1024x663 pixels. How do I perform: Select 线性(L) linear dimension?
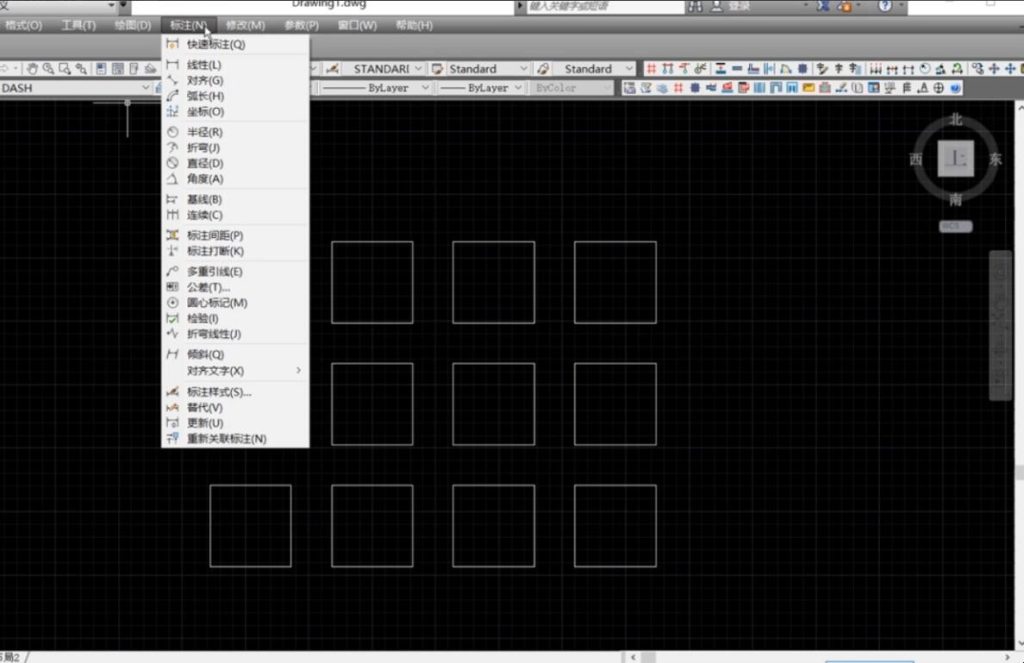pyautogui.click(x=204, y=65)
